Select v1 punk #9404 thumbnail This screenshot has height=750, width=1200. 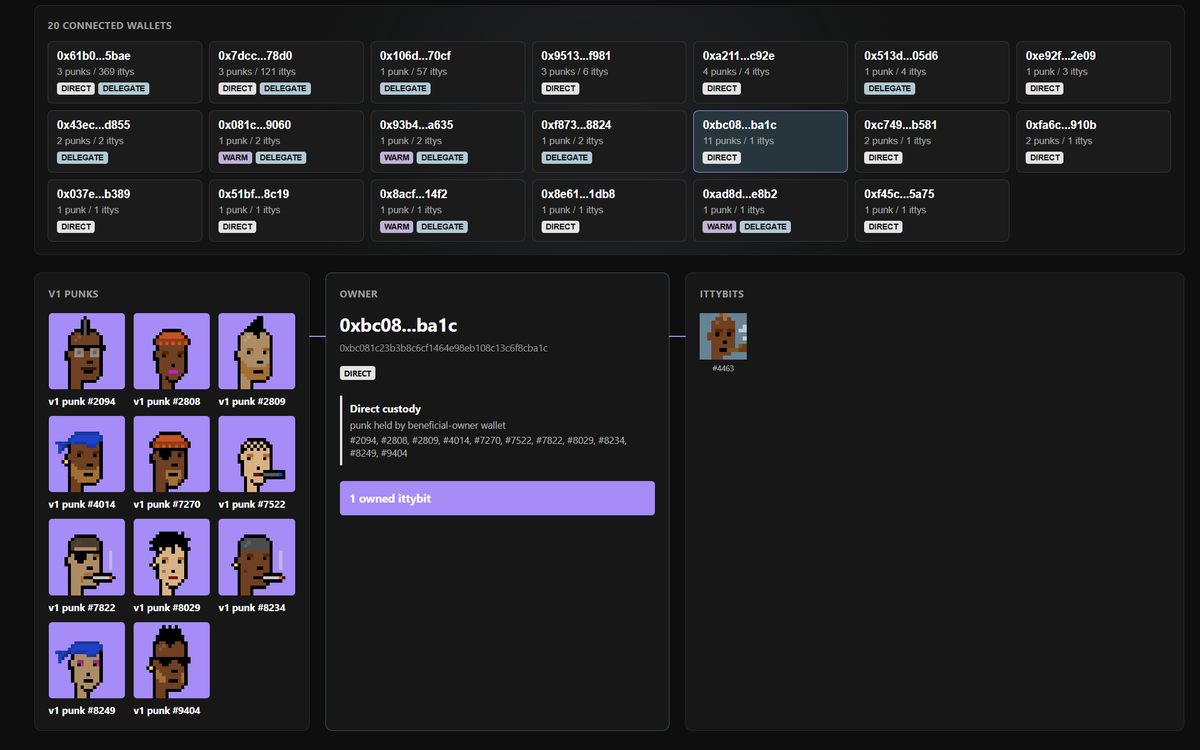coord(172,660)
